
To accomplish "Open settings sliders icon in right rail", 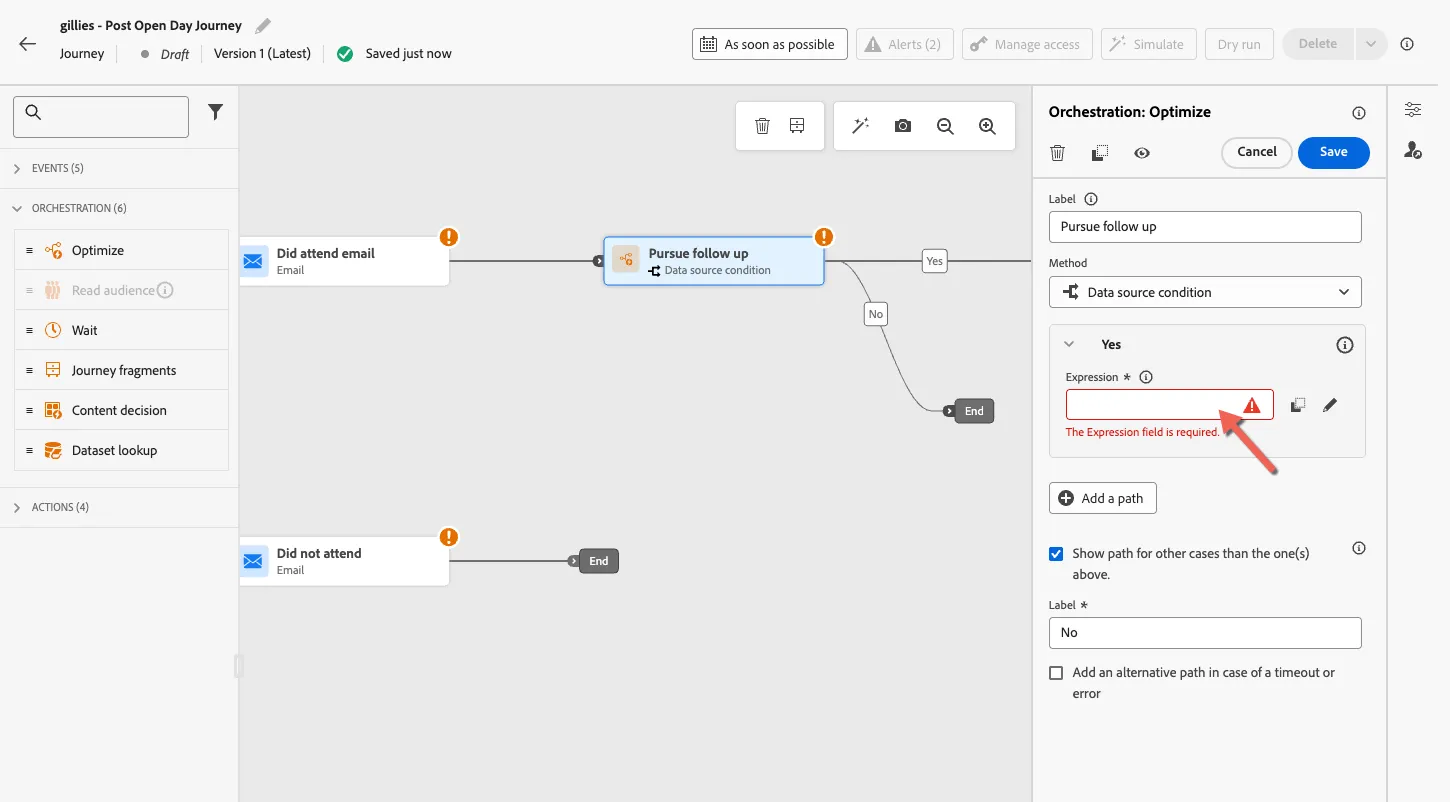I will [x=1412, y=110].
